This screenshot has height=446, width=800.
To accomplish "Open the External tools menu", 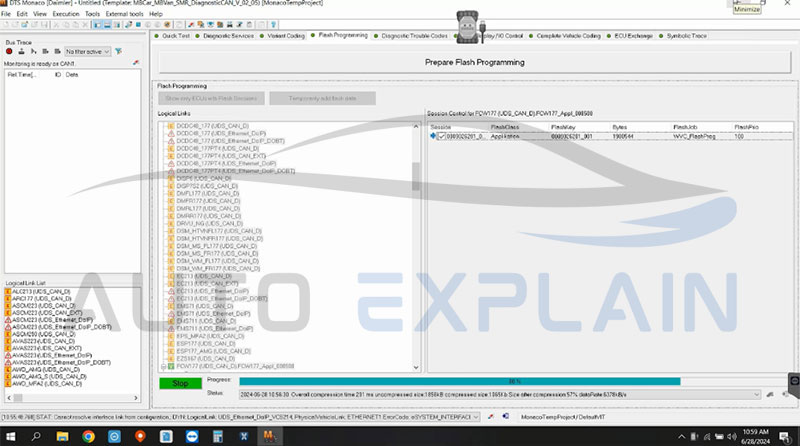I will pyautogui.click(x=124, y=14).
